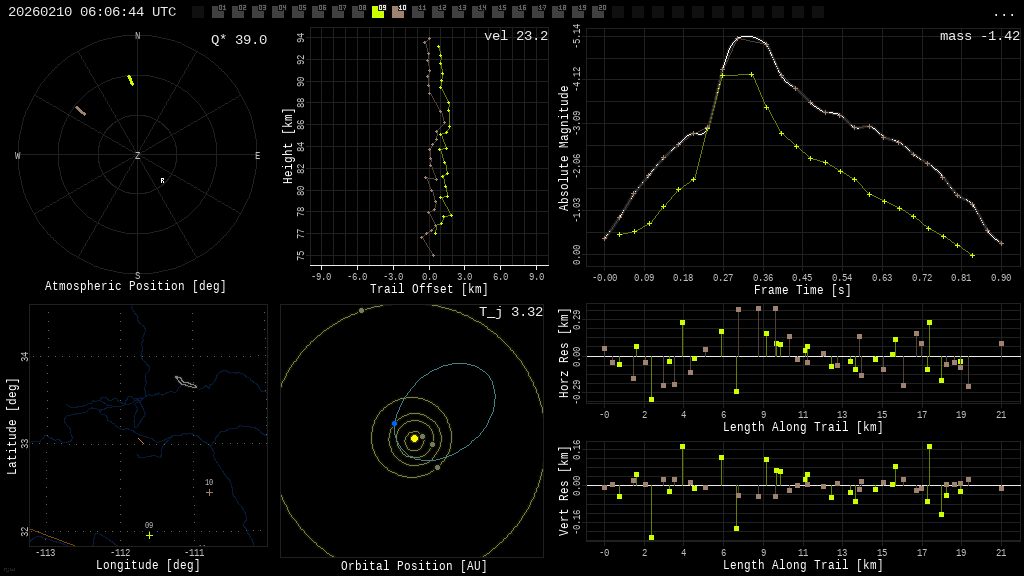
Task: Click station 09 yellow cross on map
Action: 149,535
